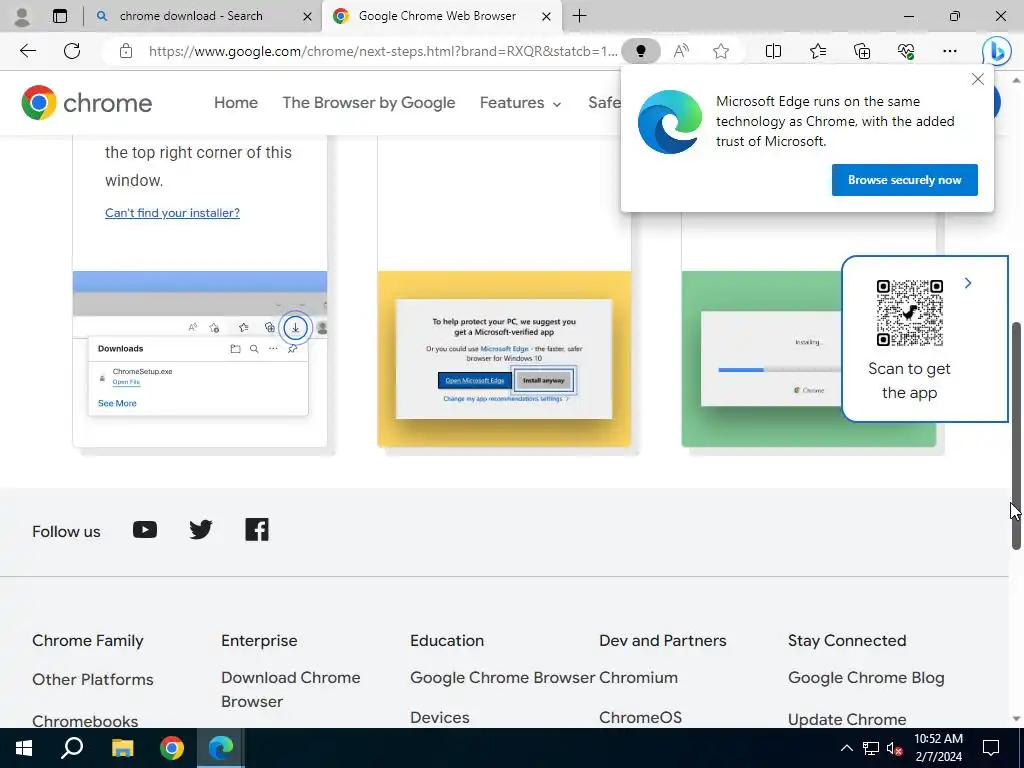Open Google Chrome Browser education link
The image size is (1024, 768).
[503, 678]
